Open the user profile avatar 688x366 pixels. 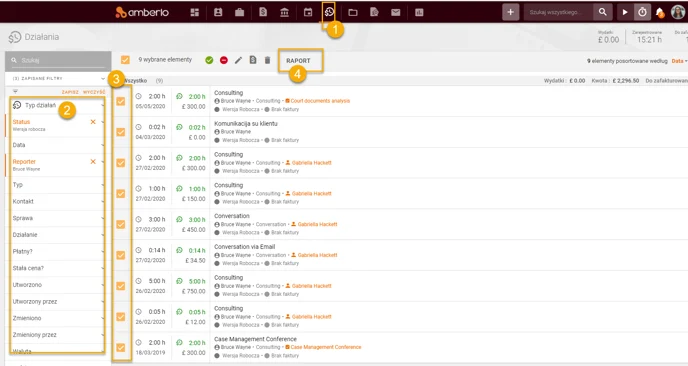click(x=678, y=12)
